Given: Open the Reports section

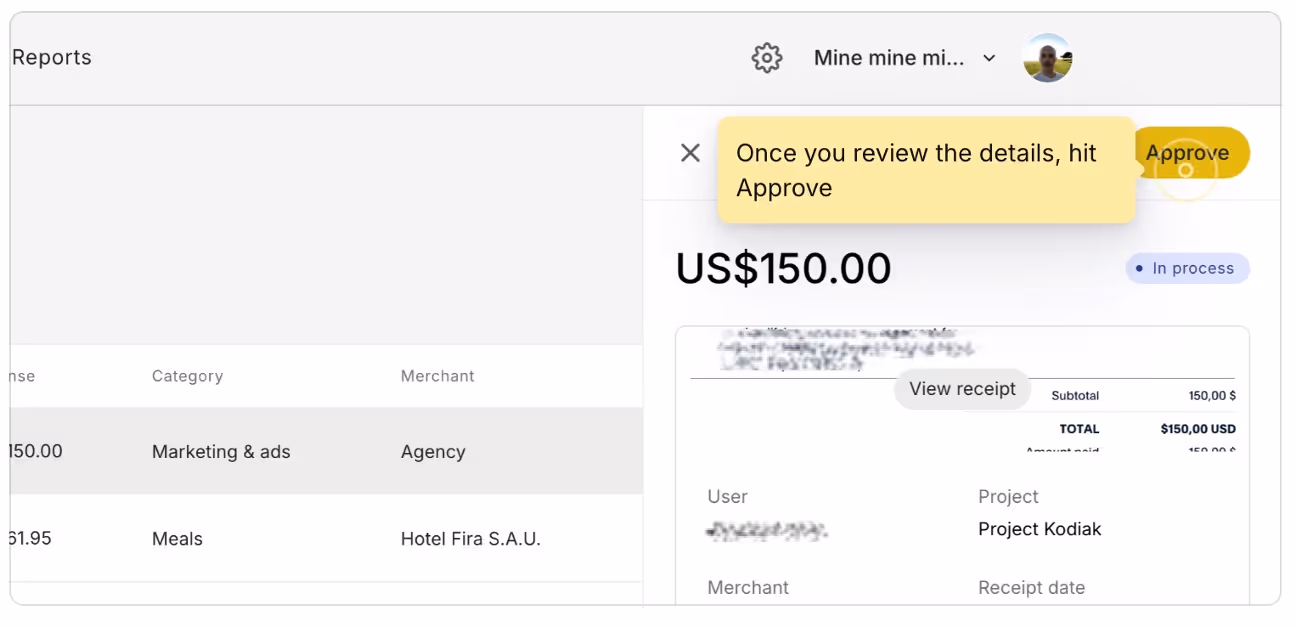Looking at the screenshot, I should click(52, 57).
